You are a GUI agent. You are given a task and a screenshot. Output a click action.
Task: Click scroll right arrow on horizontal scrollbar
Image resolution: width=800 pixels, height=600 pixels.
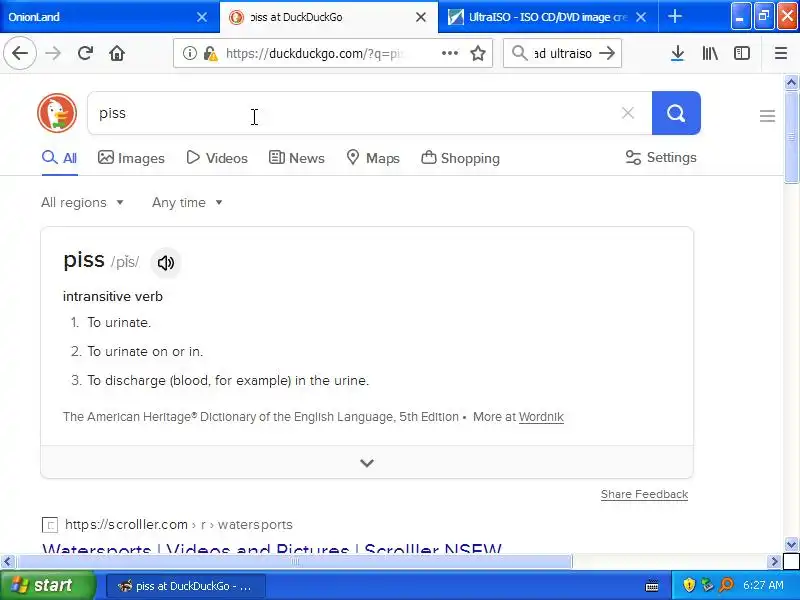774,561
